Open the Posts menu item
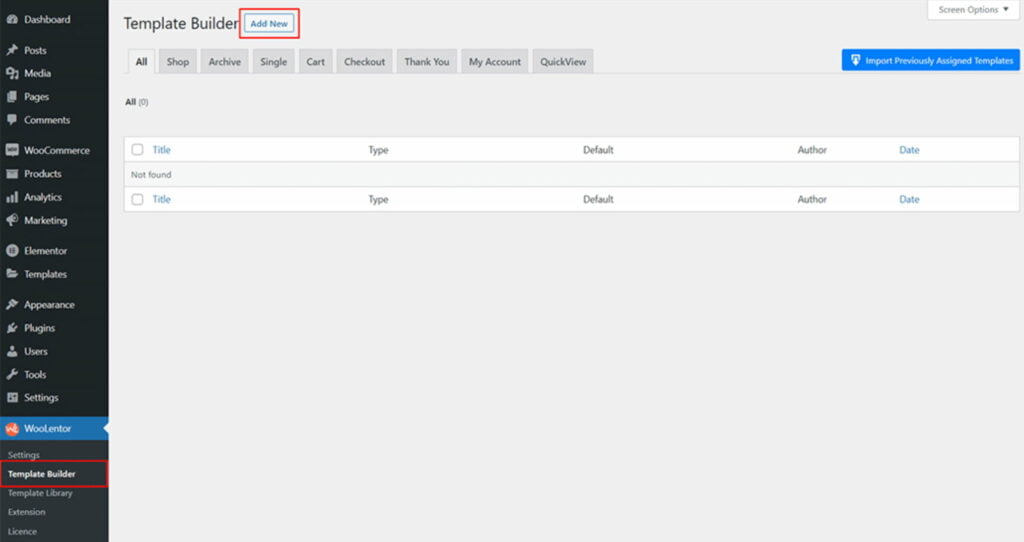This screenshot has width=1024, height=542. 54,50
